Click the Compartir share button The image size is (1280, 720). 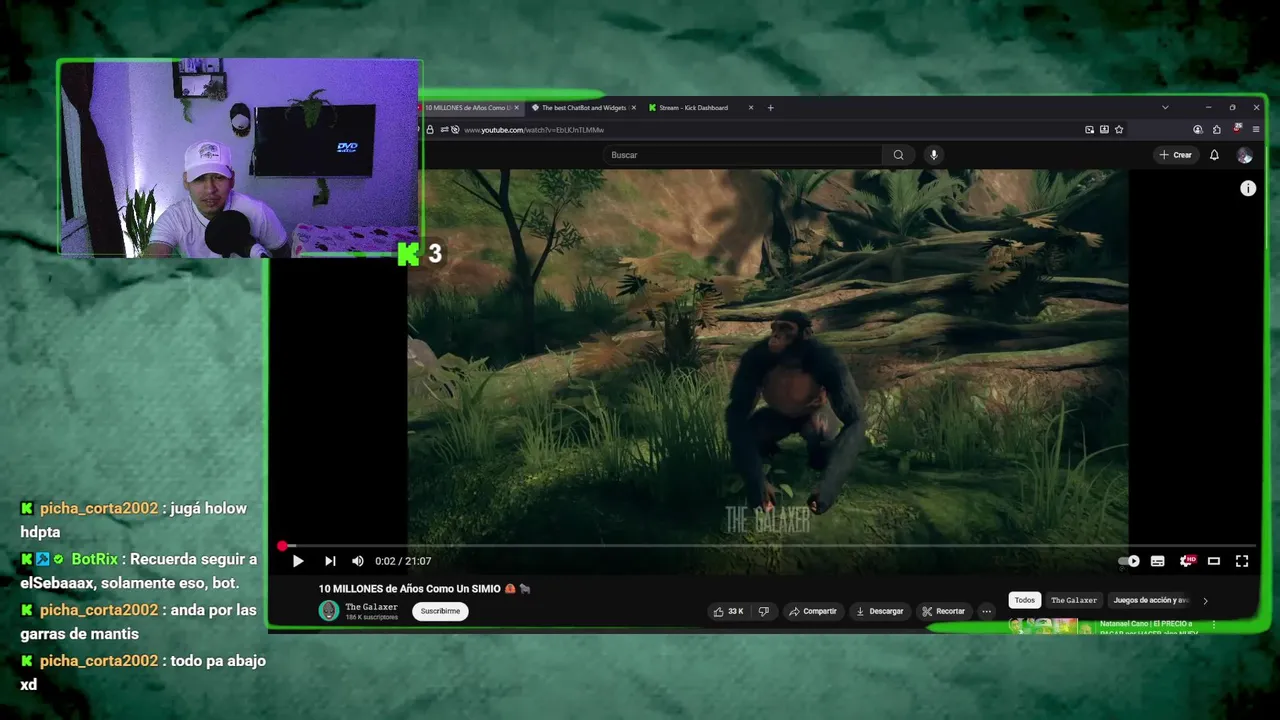[813, 611]
